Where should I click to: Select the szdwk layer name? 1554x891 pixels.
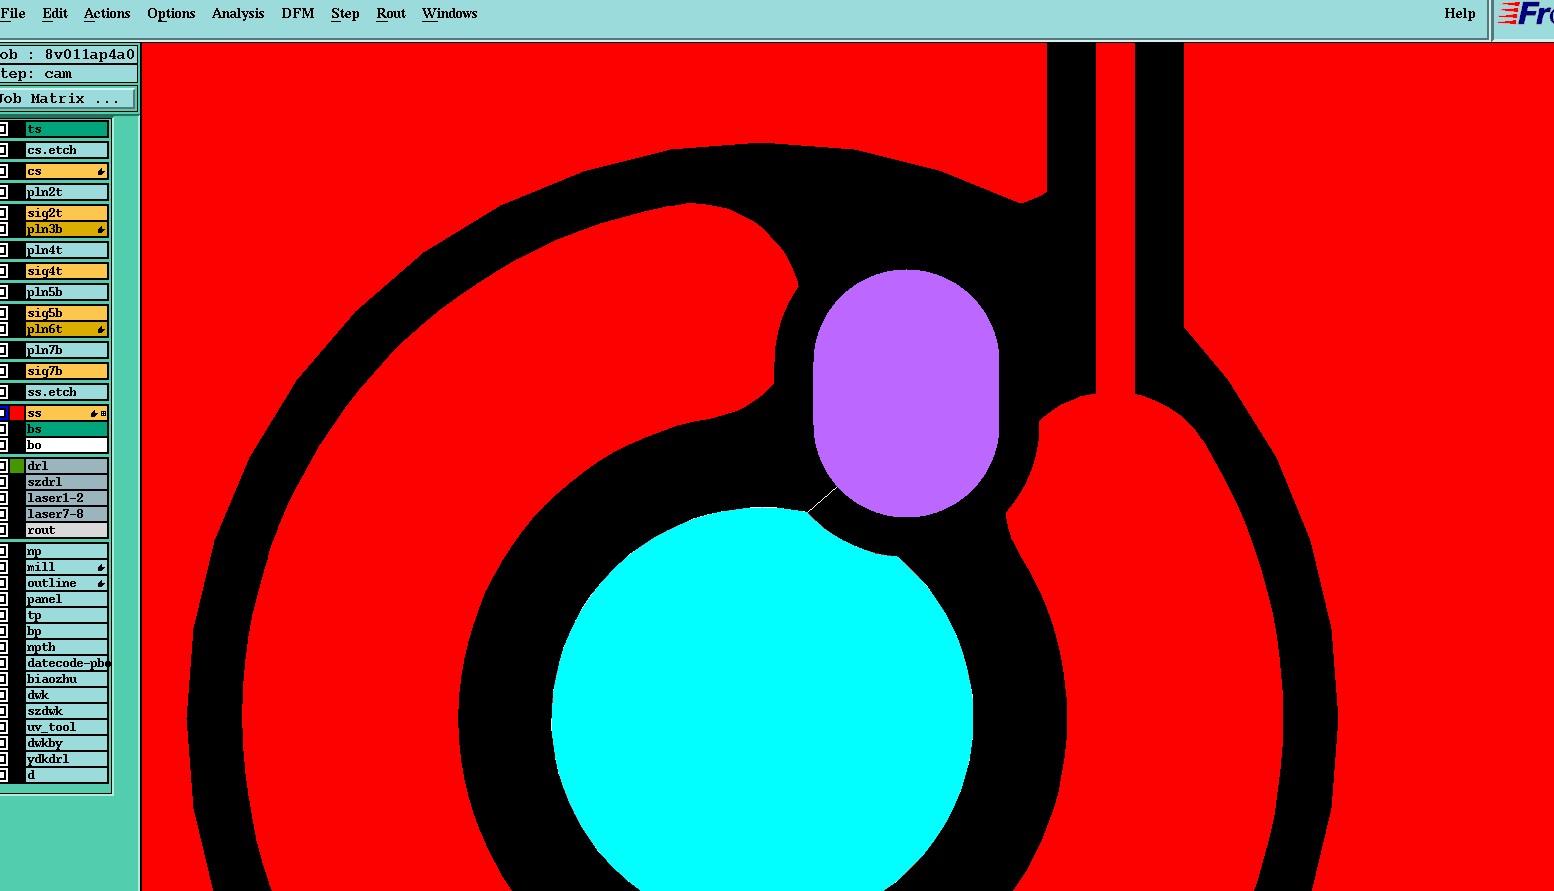[x=66, y=712]
